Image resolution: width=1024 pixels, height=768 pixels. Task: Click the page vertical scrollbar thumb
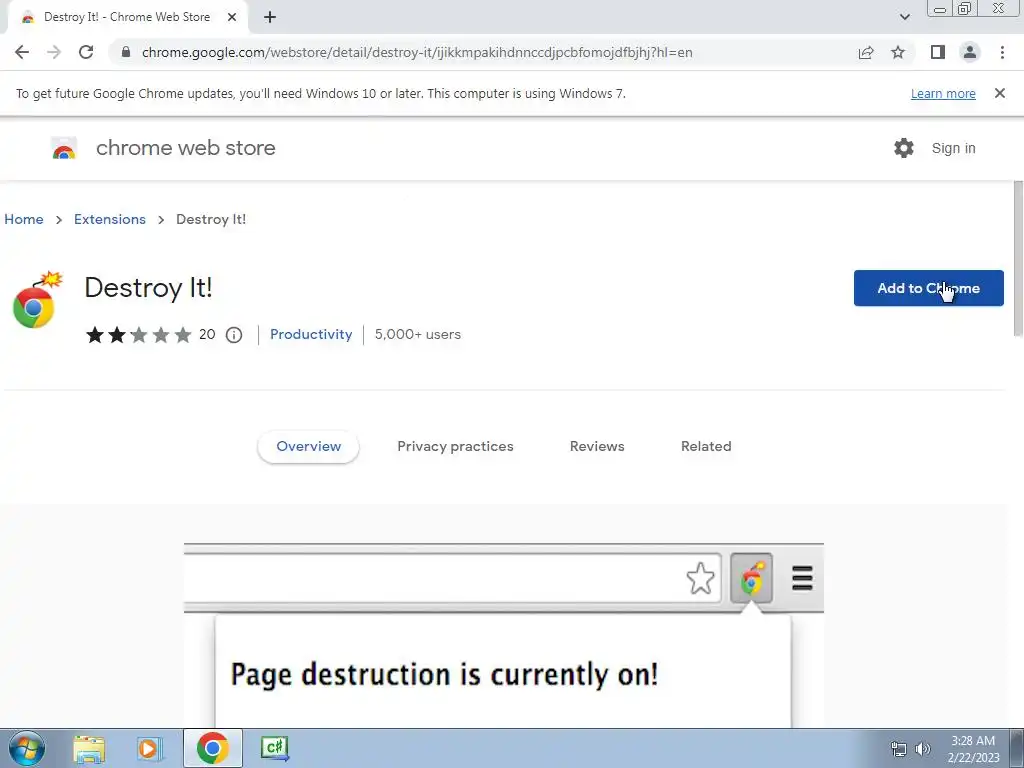point(1018,259)
